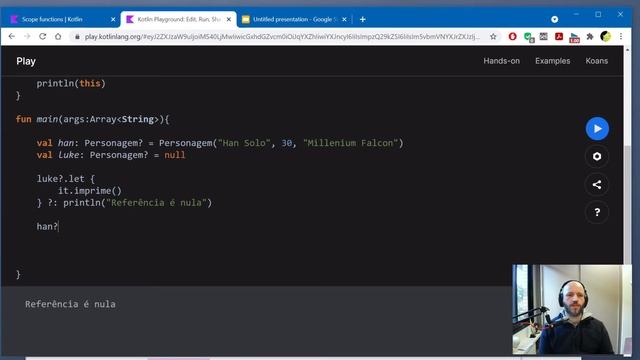Open the video speed 1.00 extension icon
Screen dimensions: 640x360
pos(574,38)
